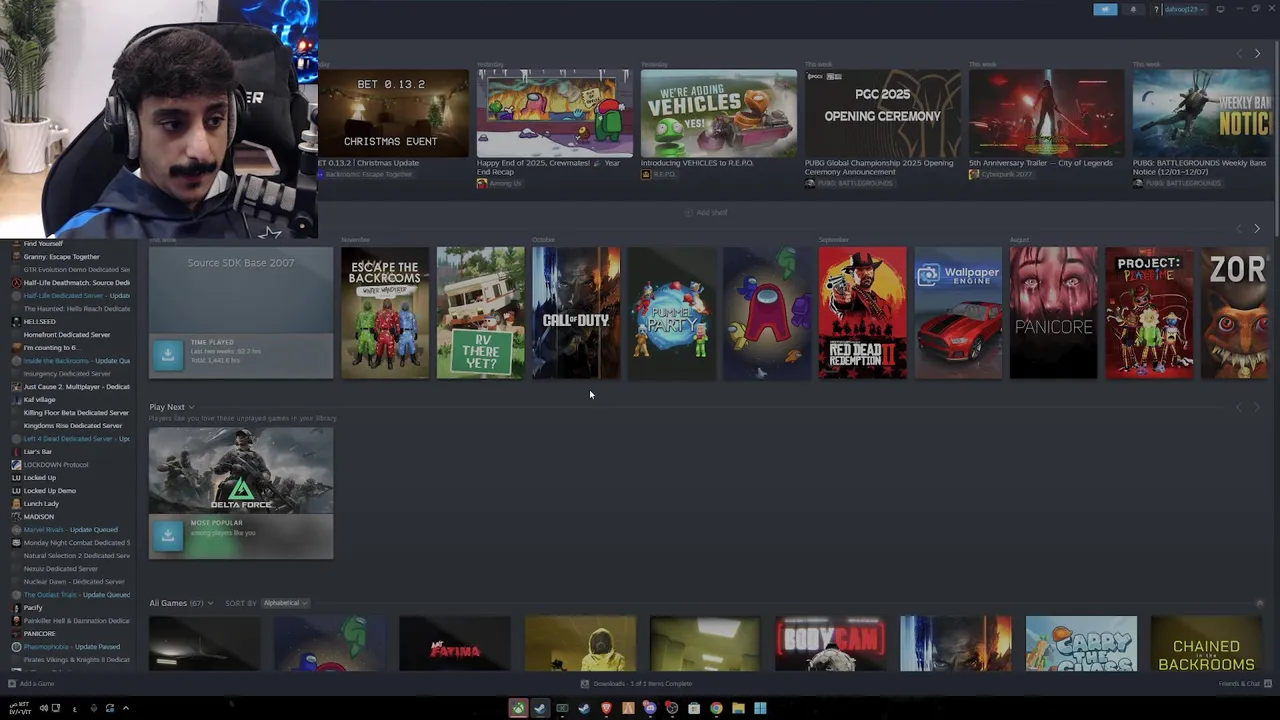Select Granny: Escape Together in library list

click(x=61, y=257)
